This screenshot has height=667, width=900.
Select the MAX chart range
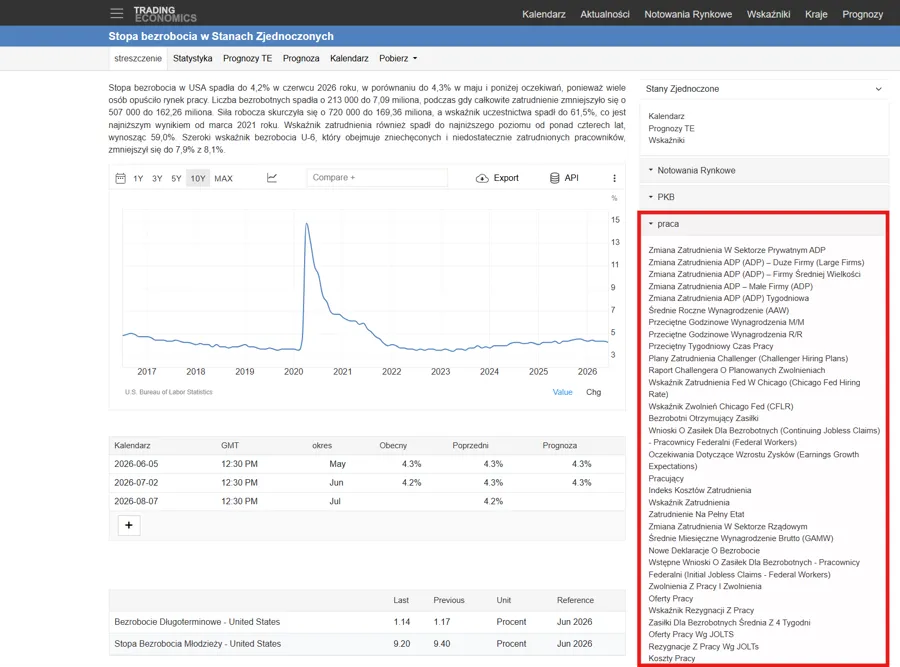point(223,179)
